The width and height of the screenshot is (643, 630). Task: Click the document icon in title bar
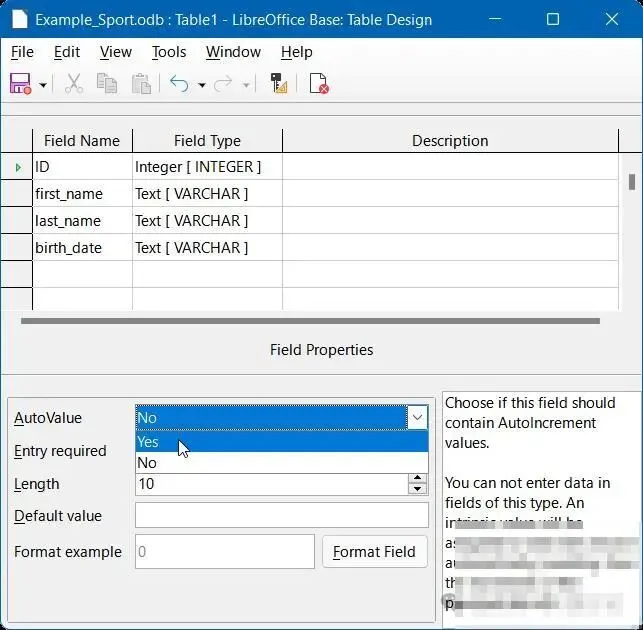(19, 19)
